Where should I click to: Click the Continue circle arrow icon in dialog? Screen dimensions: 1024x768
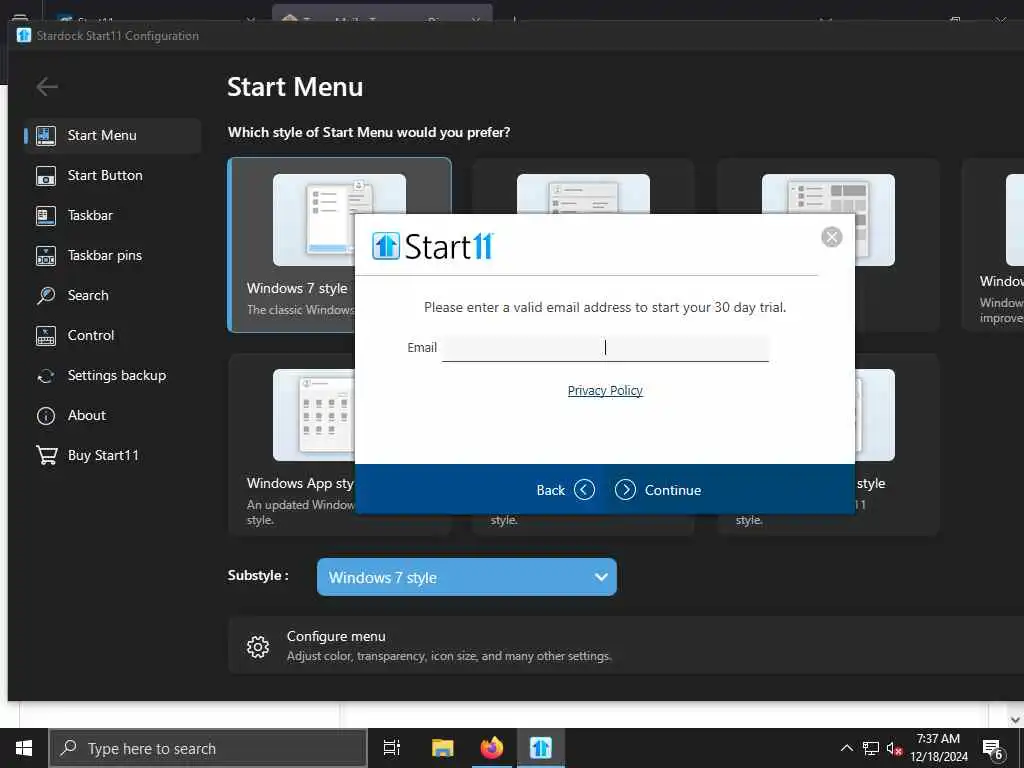[x=625, y=490]
